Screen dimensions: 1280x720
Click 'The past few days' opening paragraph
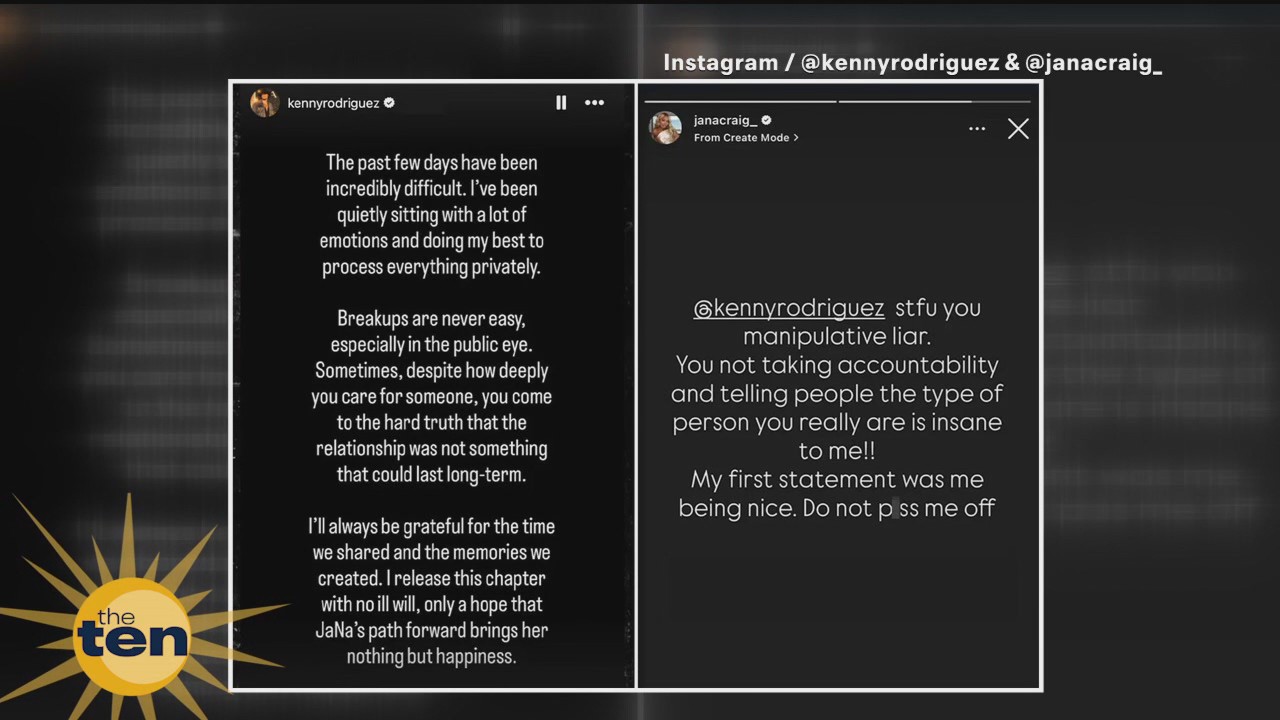pyautogui.click(x=432, y=214)
